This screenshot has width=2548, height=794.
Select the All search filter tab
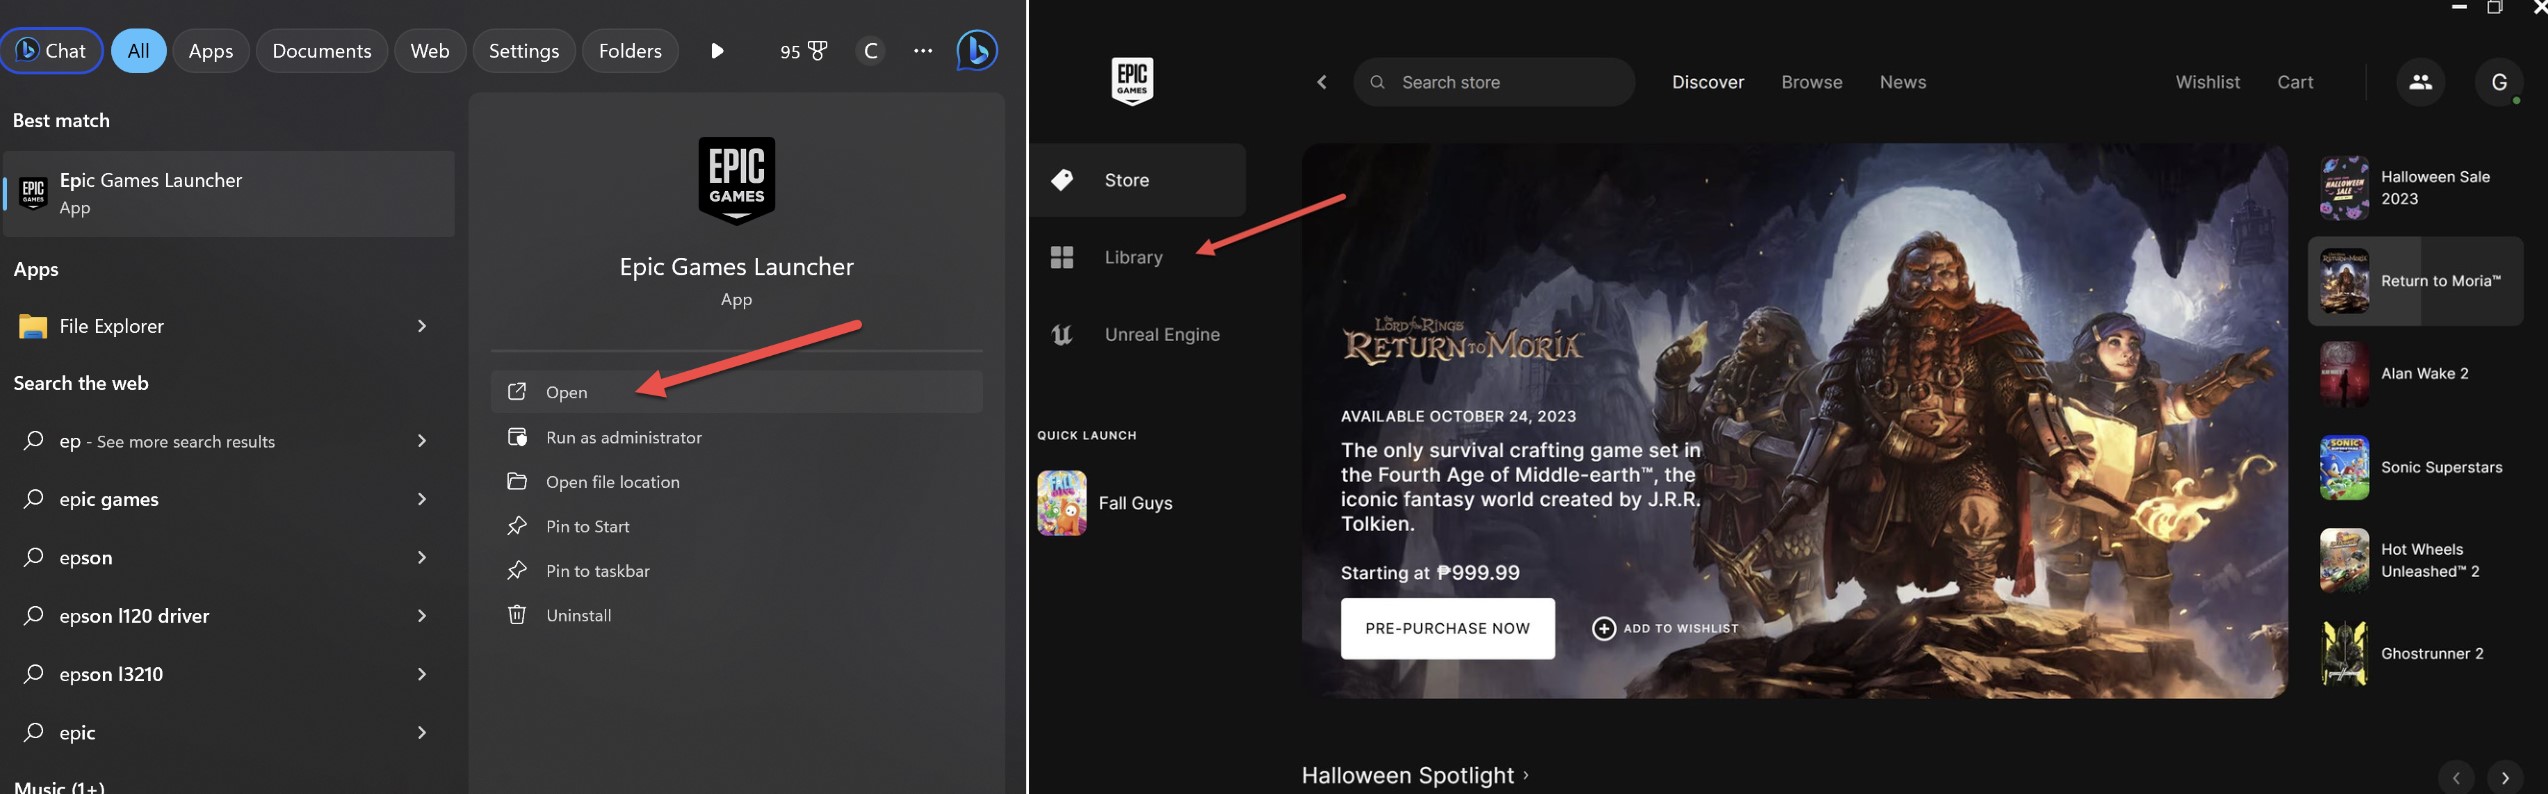click(138, 51)
